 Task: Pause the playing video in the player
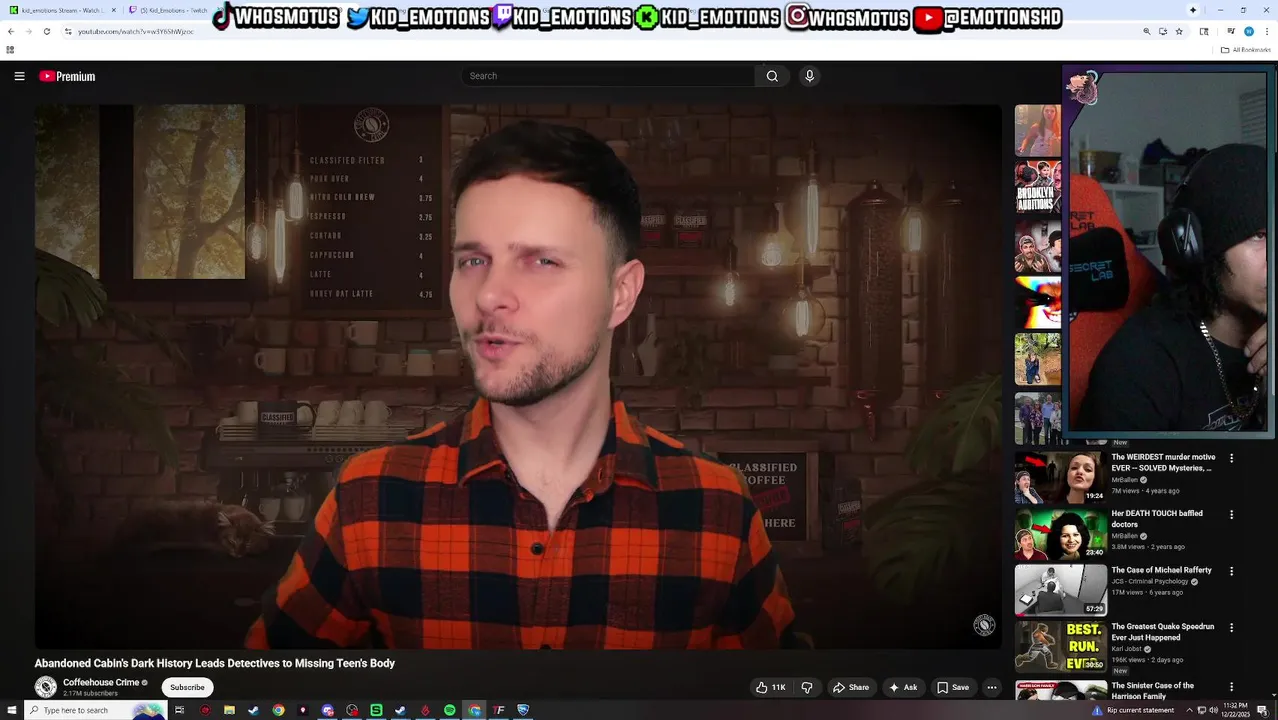(518, 377)
